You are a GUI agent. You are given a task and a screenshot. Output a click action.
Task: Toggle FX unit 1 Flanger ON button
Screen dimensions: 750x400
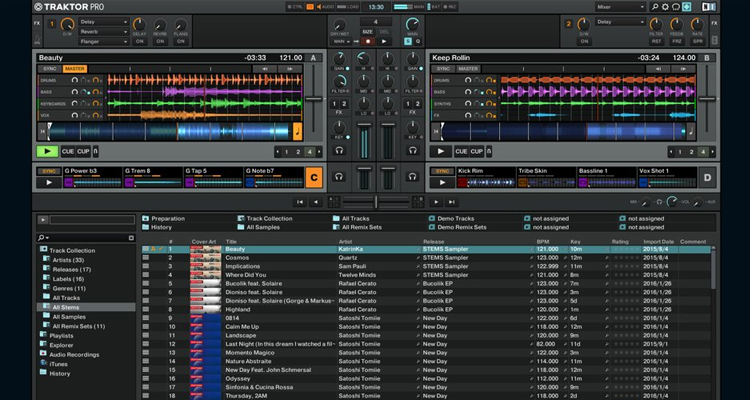tap(180, 42)
